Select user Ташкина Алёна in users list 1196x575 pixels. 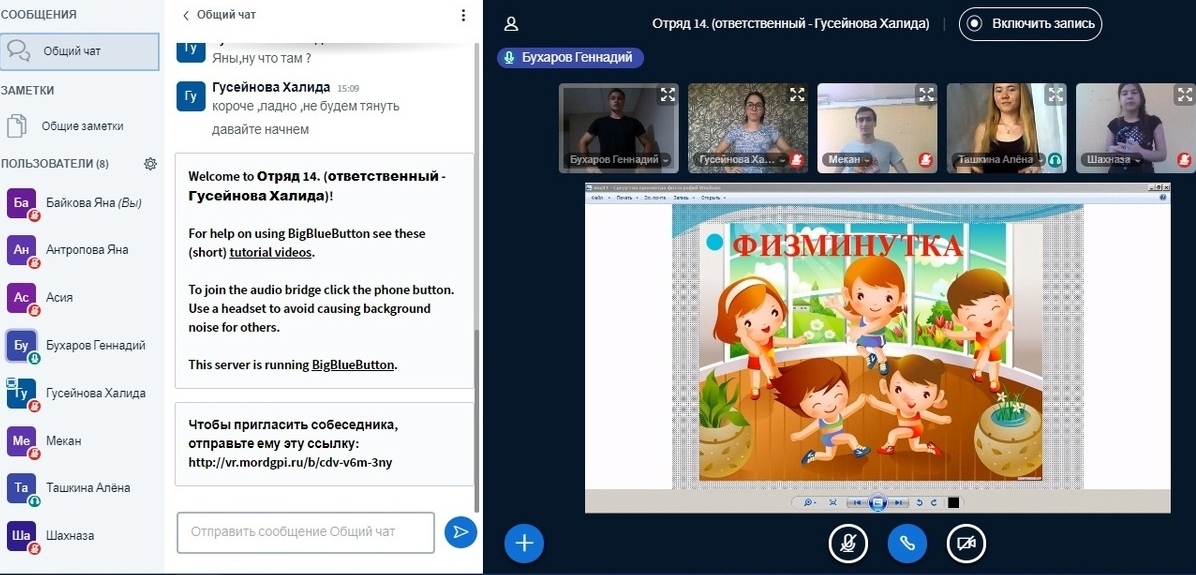click(80, 488)
